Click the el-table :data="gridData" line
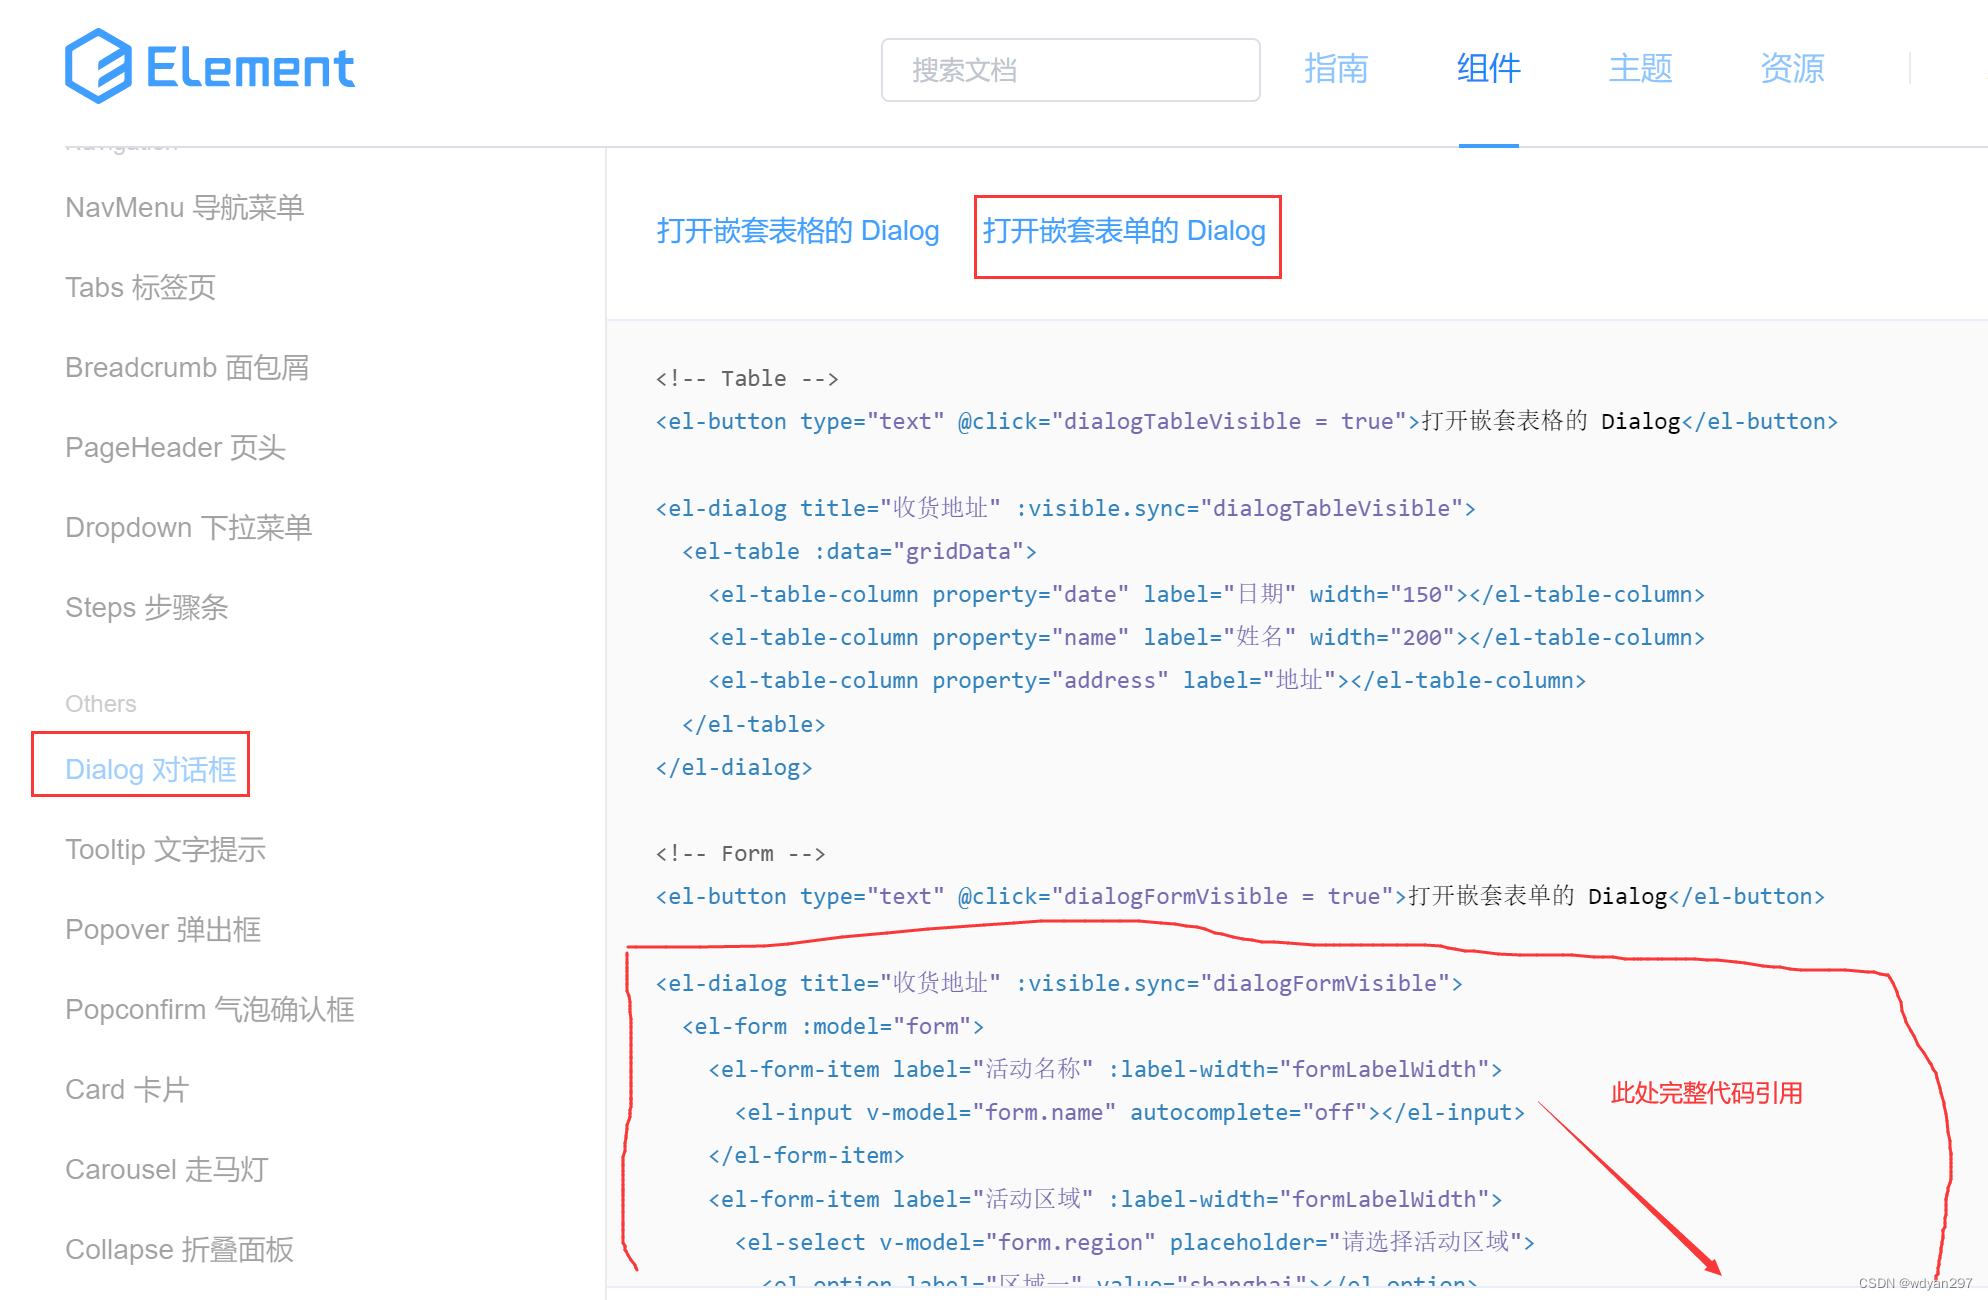 (859, 551)
